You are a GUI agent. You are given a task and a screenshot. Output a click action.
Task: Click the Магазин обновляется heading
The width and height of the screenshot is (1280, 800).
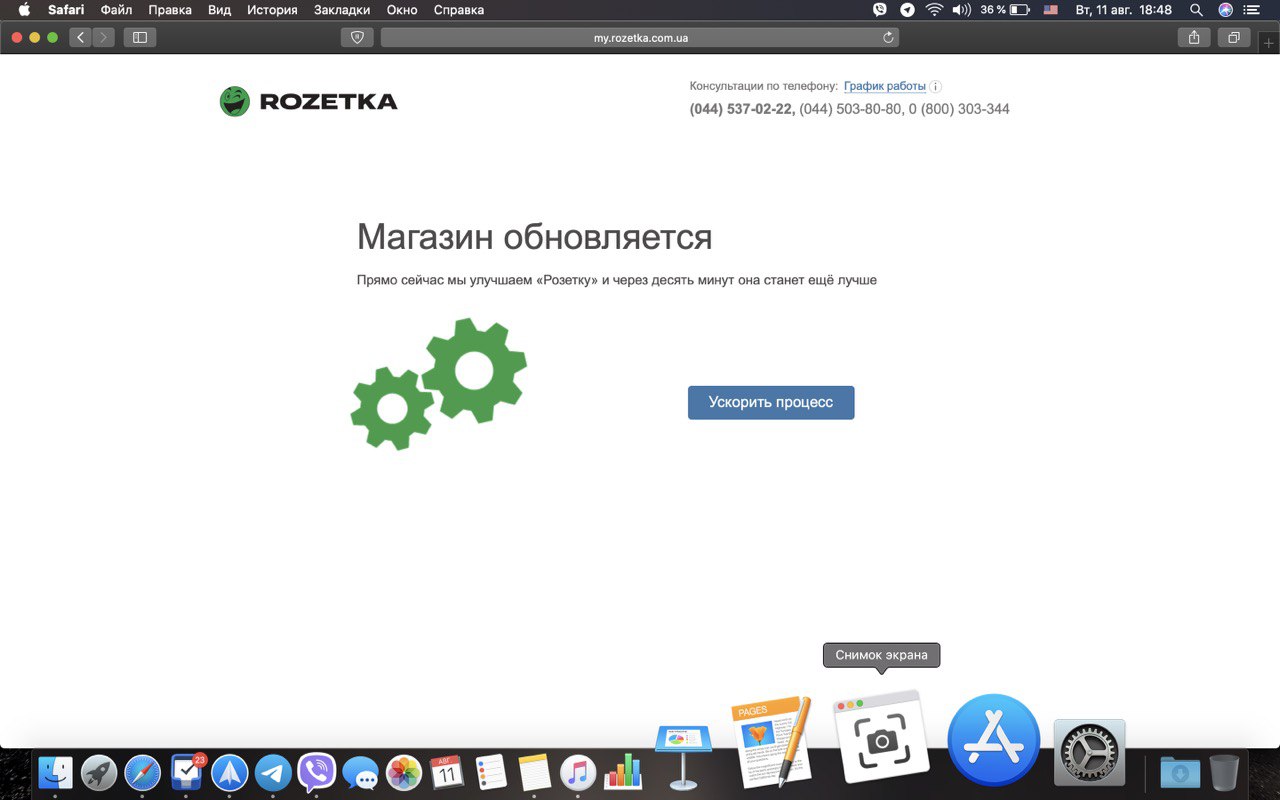(x=534, y=237)
